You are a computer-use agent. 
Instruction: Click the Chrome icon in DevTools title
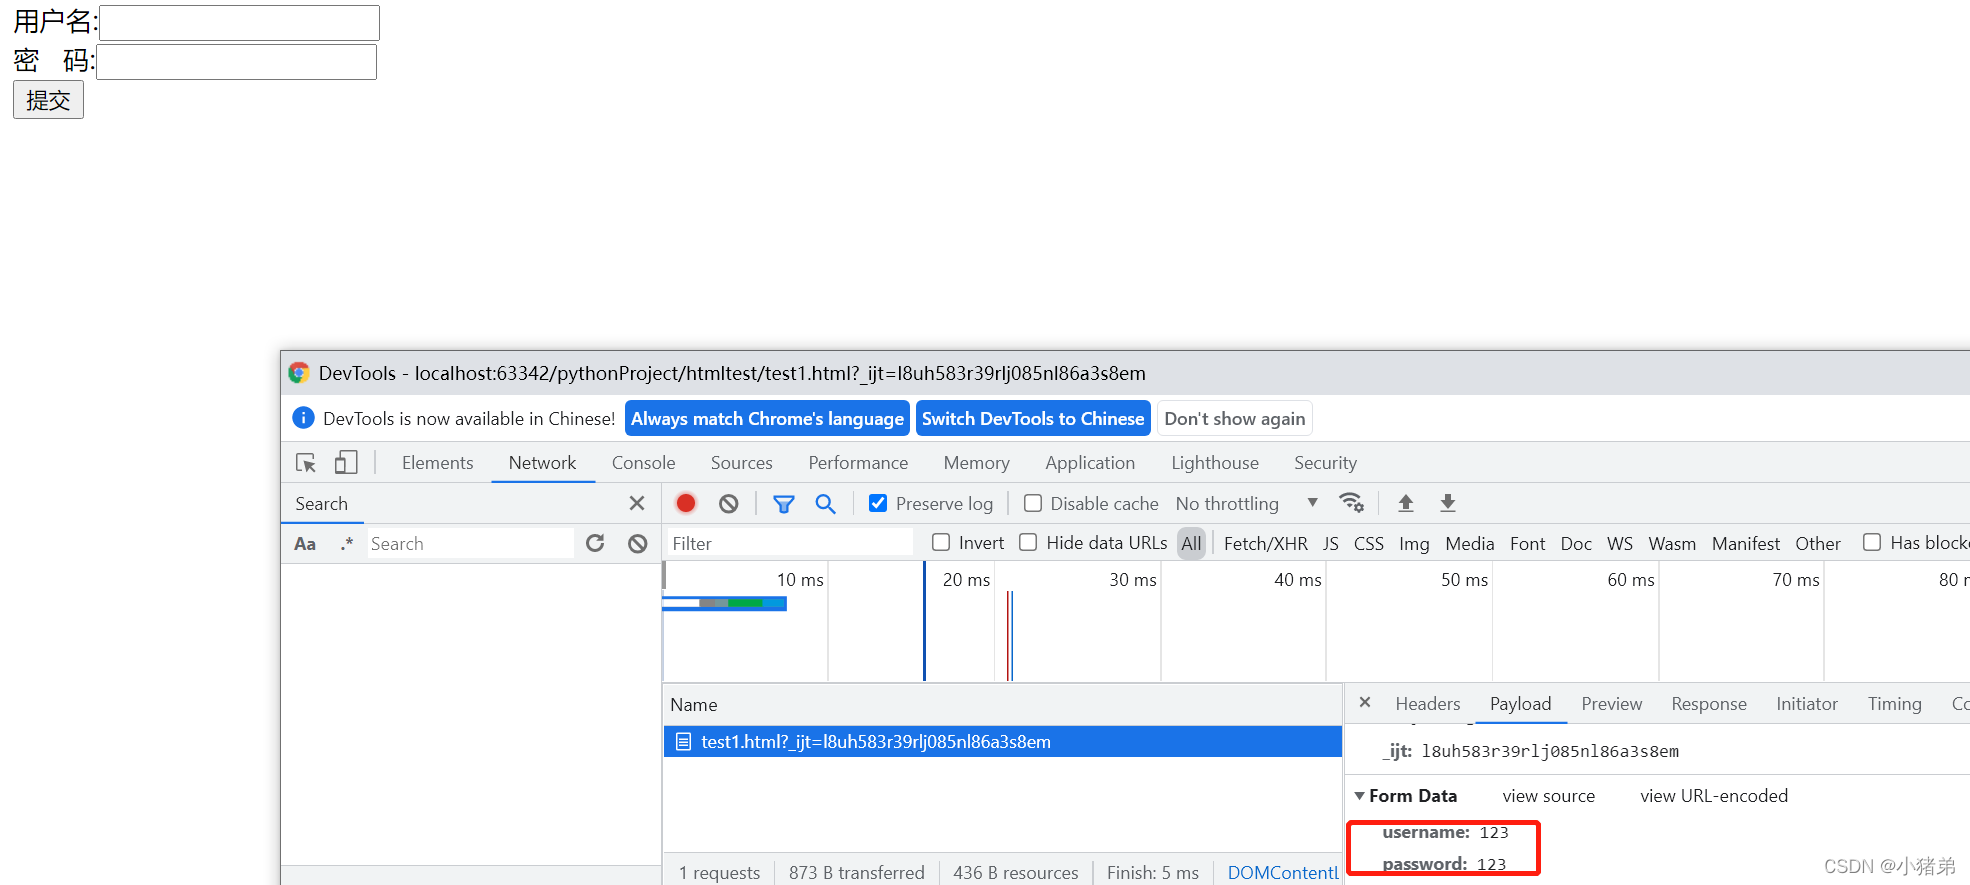click(299, 373)
